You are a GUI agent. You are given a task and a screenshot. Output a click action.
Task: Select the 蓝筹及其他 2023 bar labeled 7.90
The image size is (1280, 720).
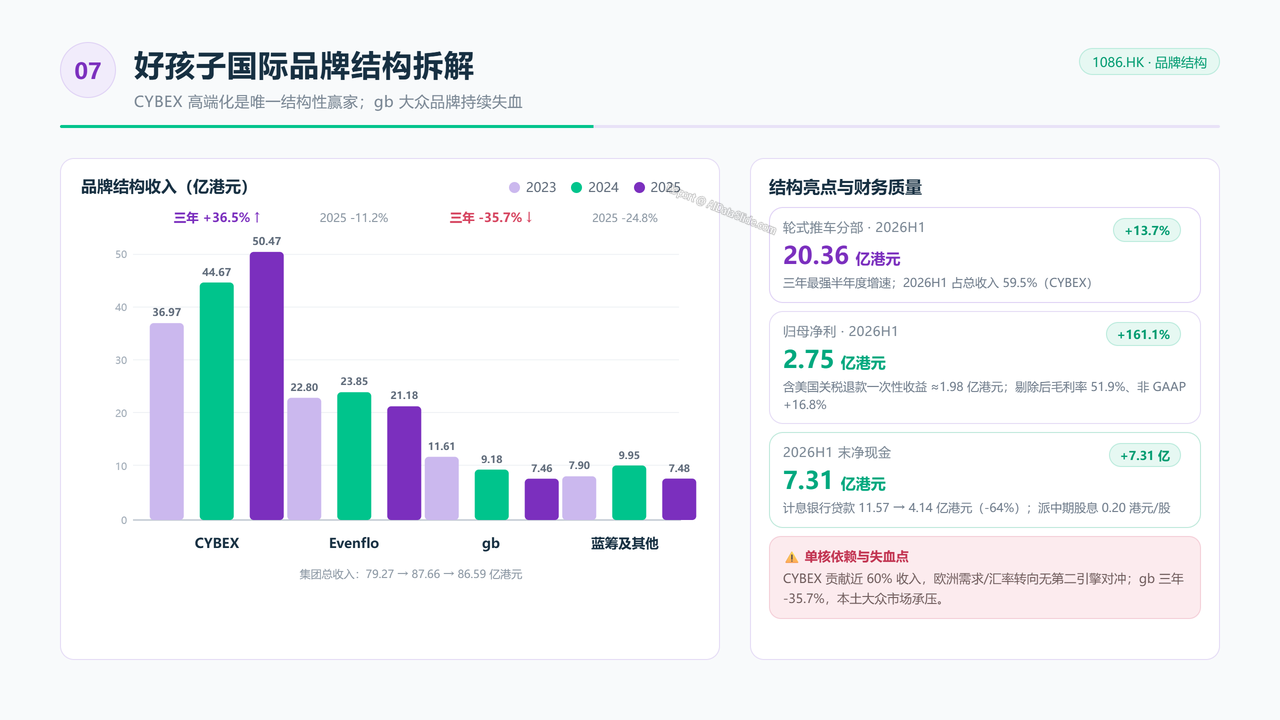point(579,498)
